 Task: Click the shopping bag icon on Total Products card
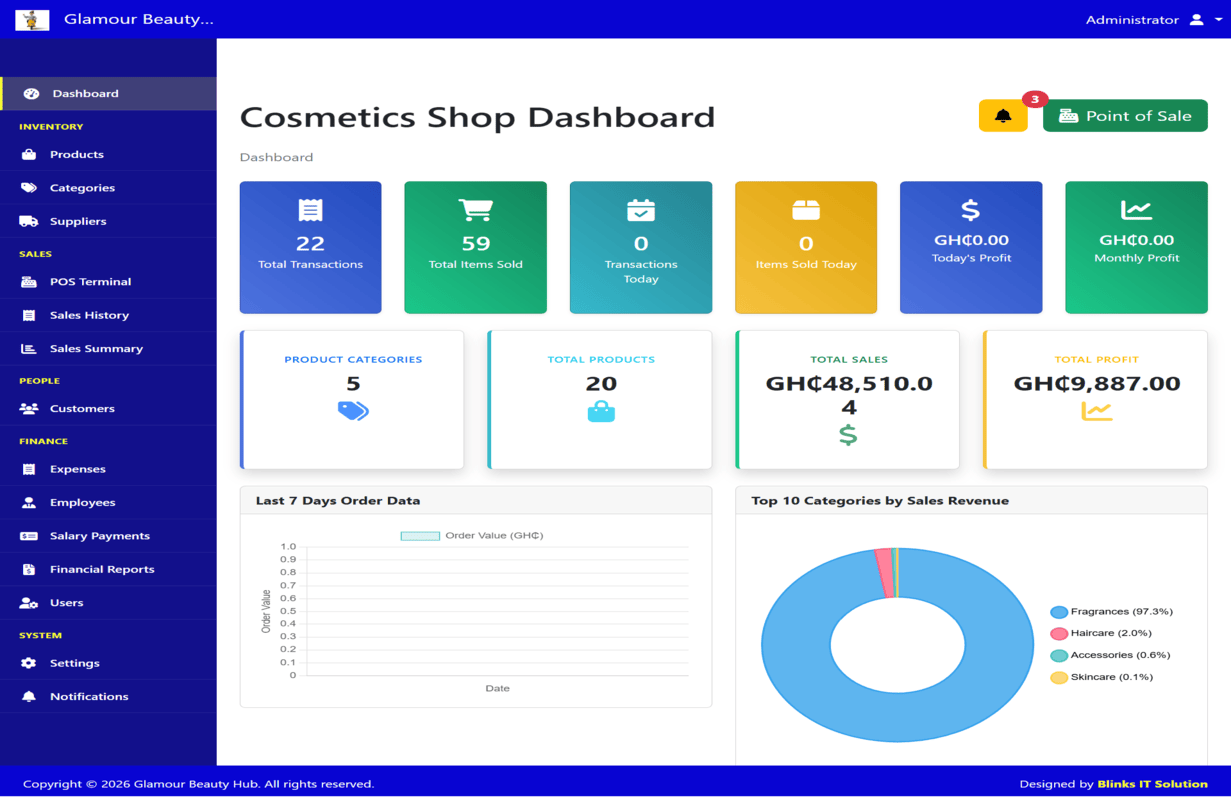coord(600,410)
